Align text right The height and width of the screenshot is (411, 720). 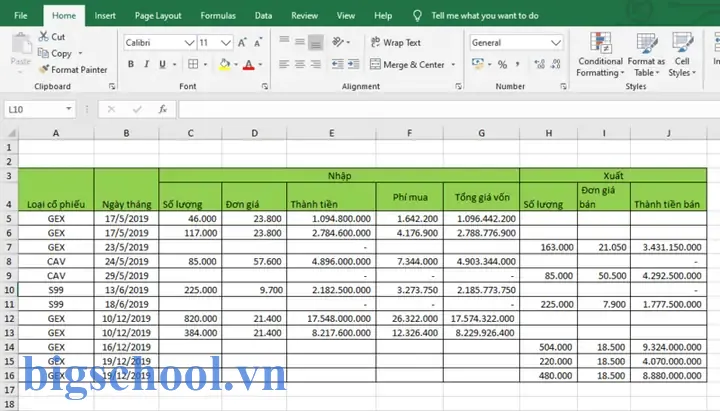coord(315,64)
